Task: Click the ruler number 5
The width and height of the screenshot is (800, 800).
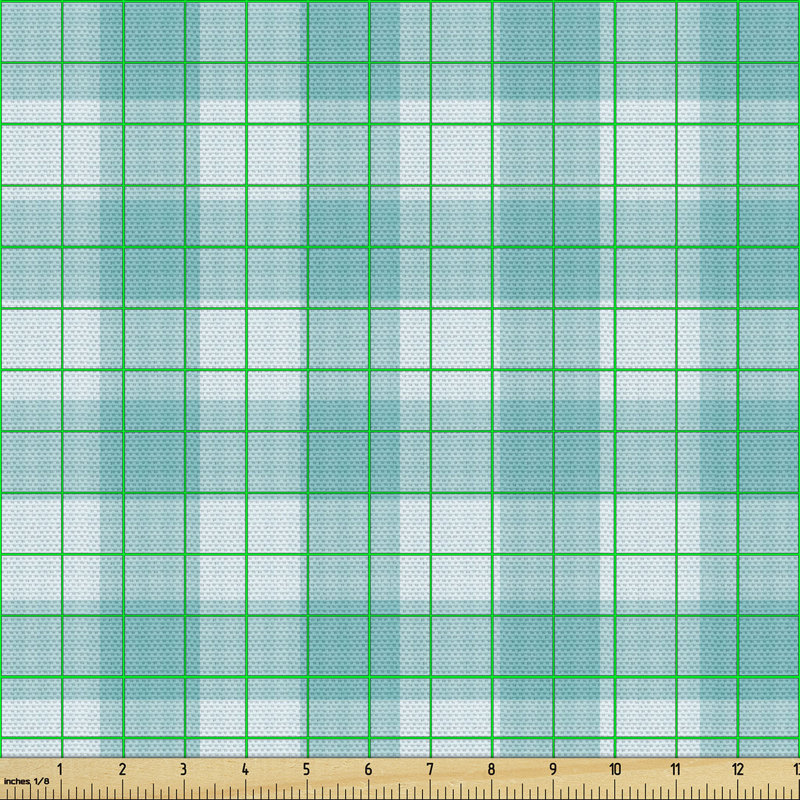Action: click(306, 769)
